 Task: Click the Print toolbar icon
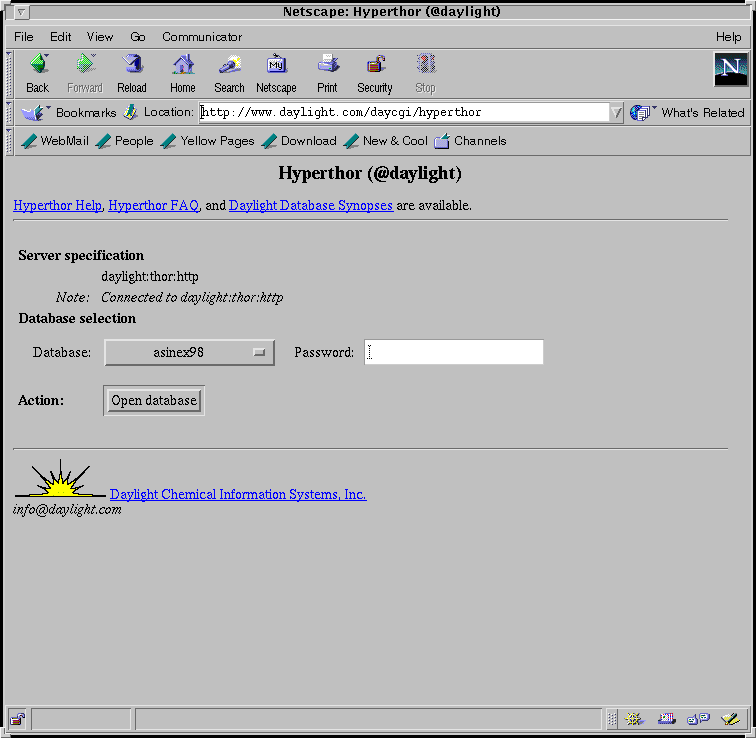327,72
